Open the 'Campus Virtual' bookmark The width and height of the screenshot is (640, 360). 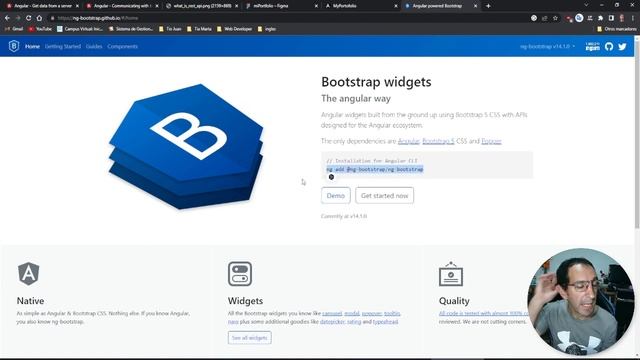pos(80,29)
